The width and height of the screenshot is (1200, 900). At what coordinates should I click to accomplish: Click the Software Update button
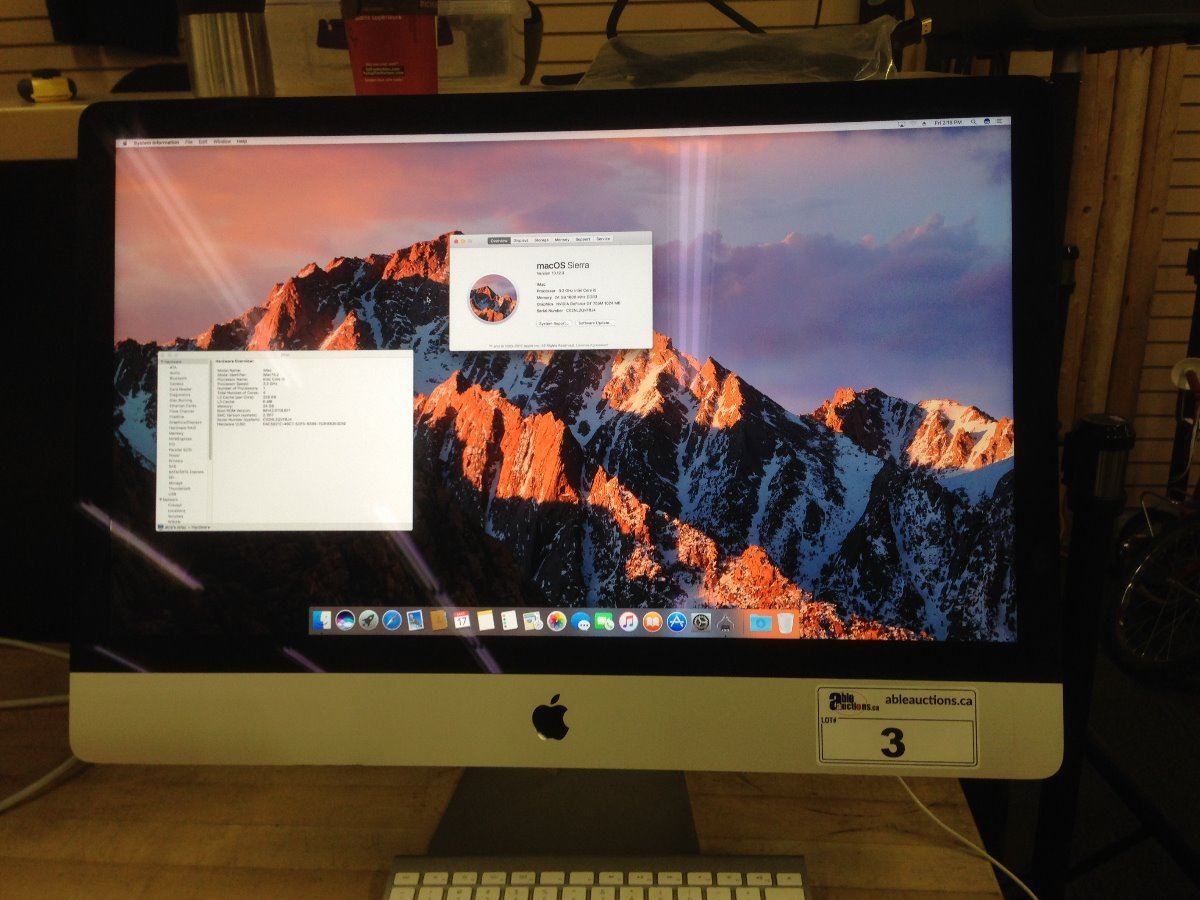coord(594,323)
